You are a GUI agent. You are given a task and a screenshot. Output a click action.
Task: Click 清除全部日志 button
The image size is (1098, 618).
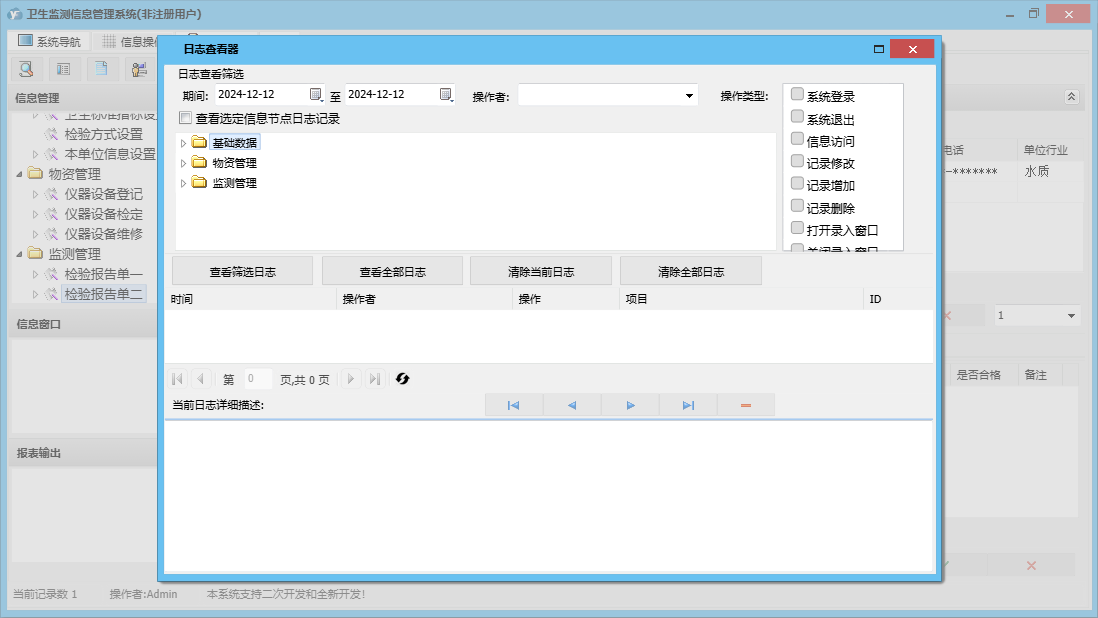tap(690, 272)
